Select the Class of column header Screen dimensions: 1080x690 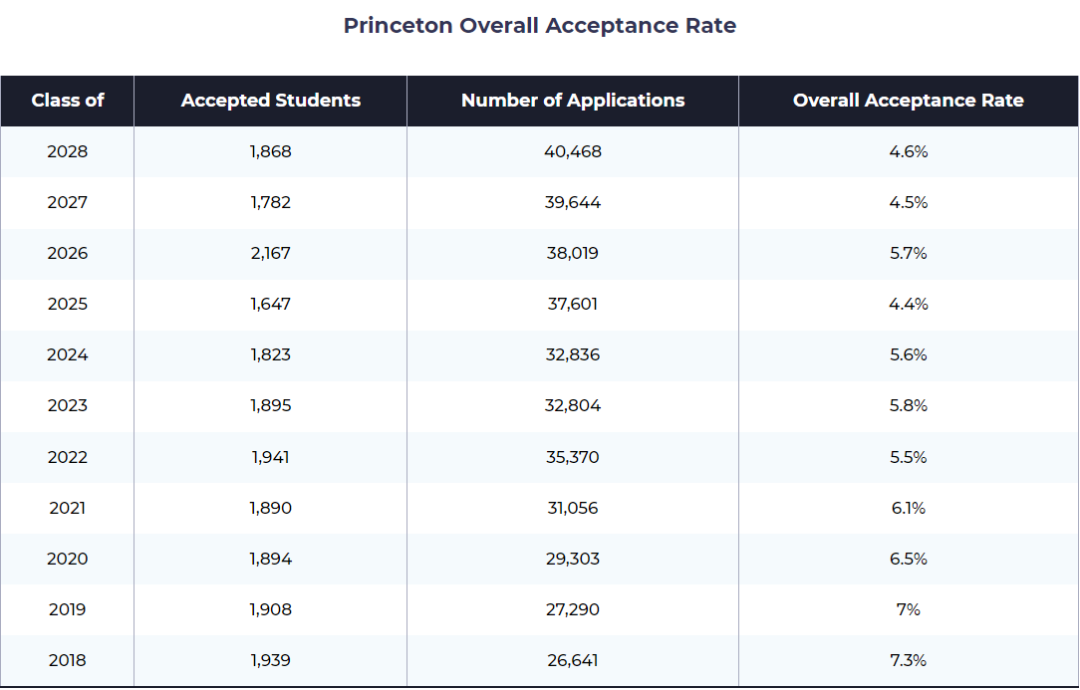point(68,101)
